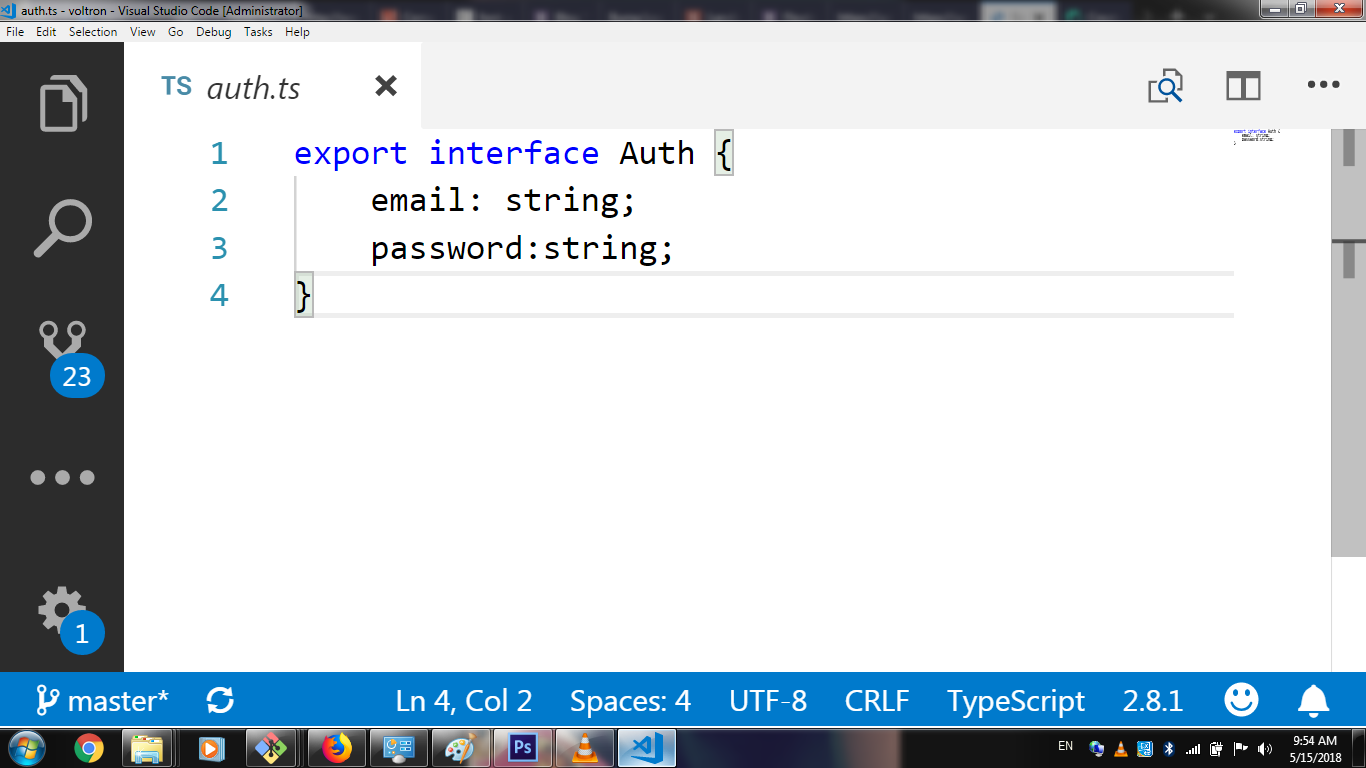The height and width of the screenshot is (768, 1366).
Task: Open Action Center flag tray icon
Action: 1240,748
